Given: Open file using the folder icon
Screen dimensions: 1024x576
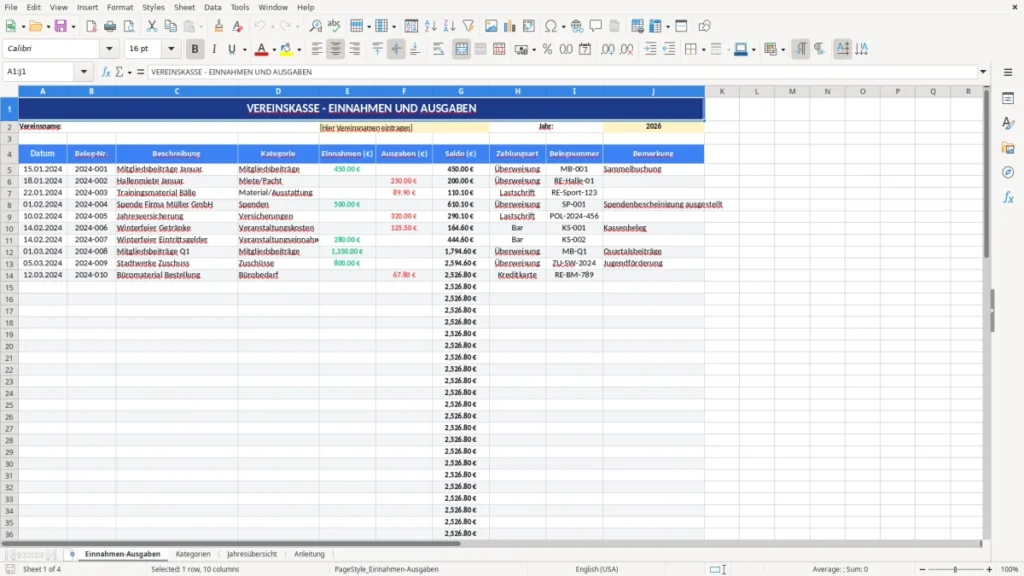Looking at the screenshot, I should coord(35,26).
